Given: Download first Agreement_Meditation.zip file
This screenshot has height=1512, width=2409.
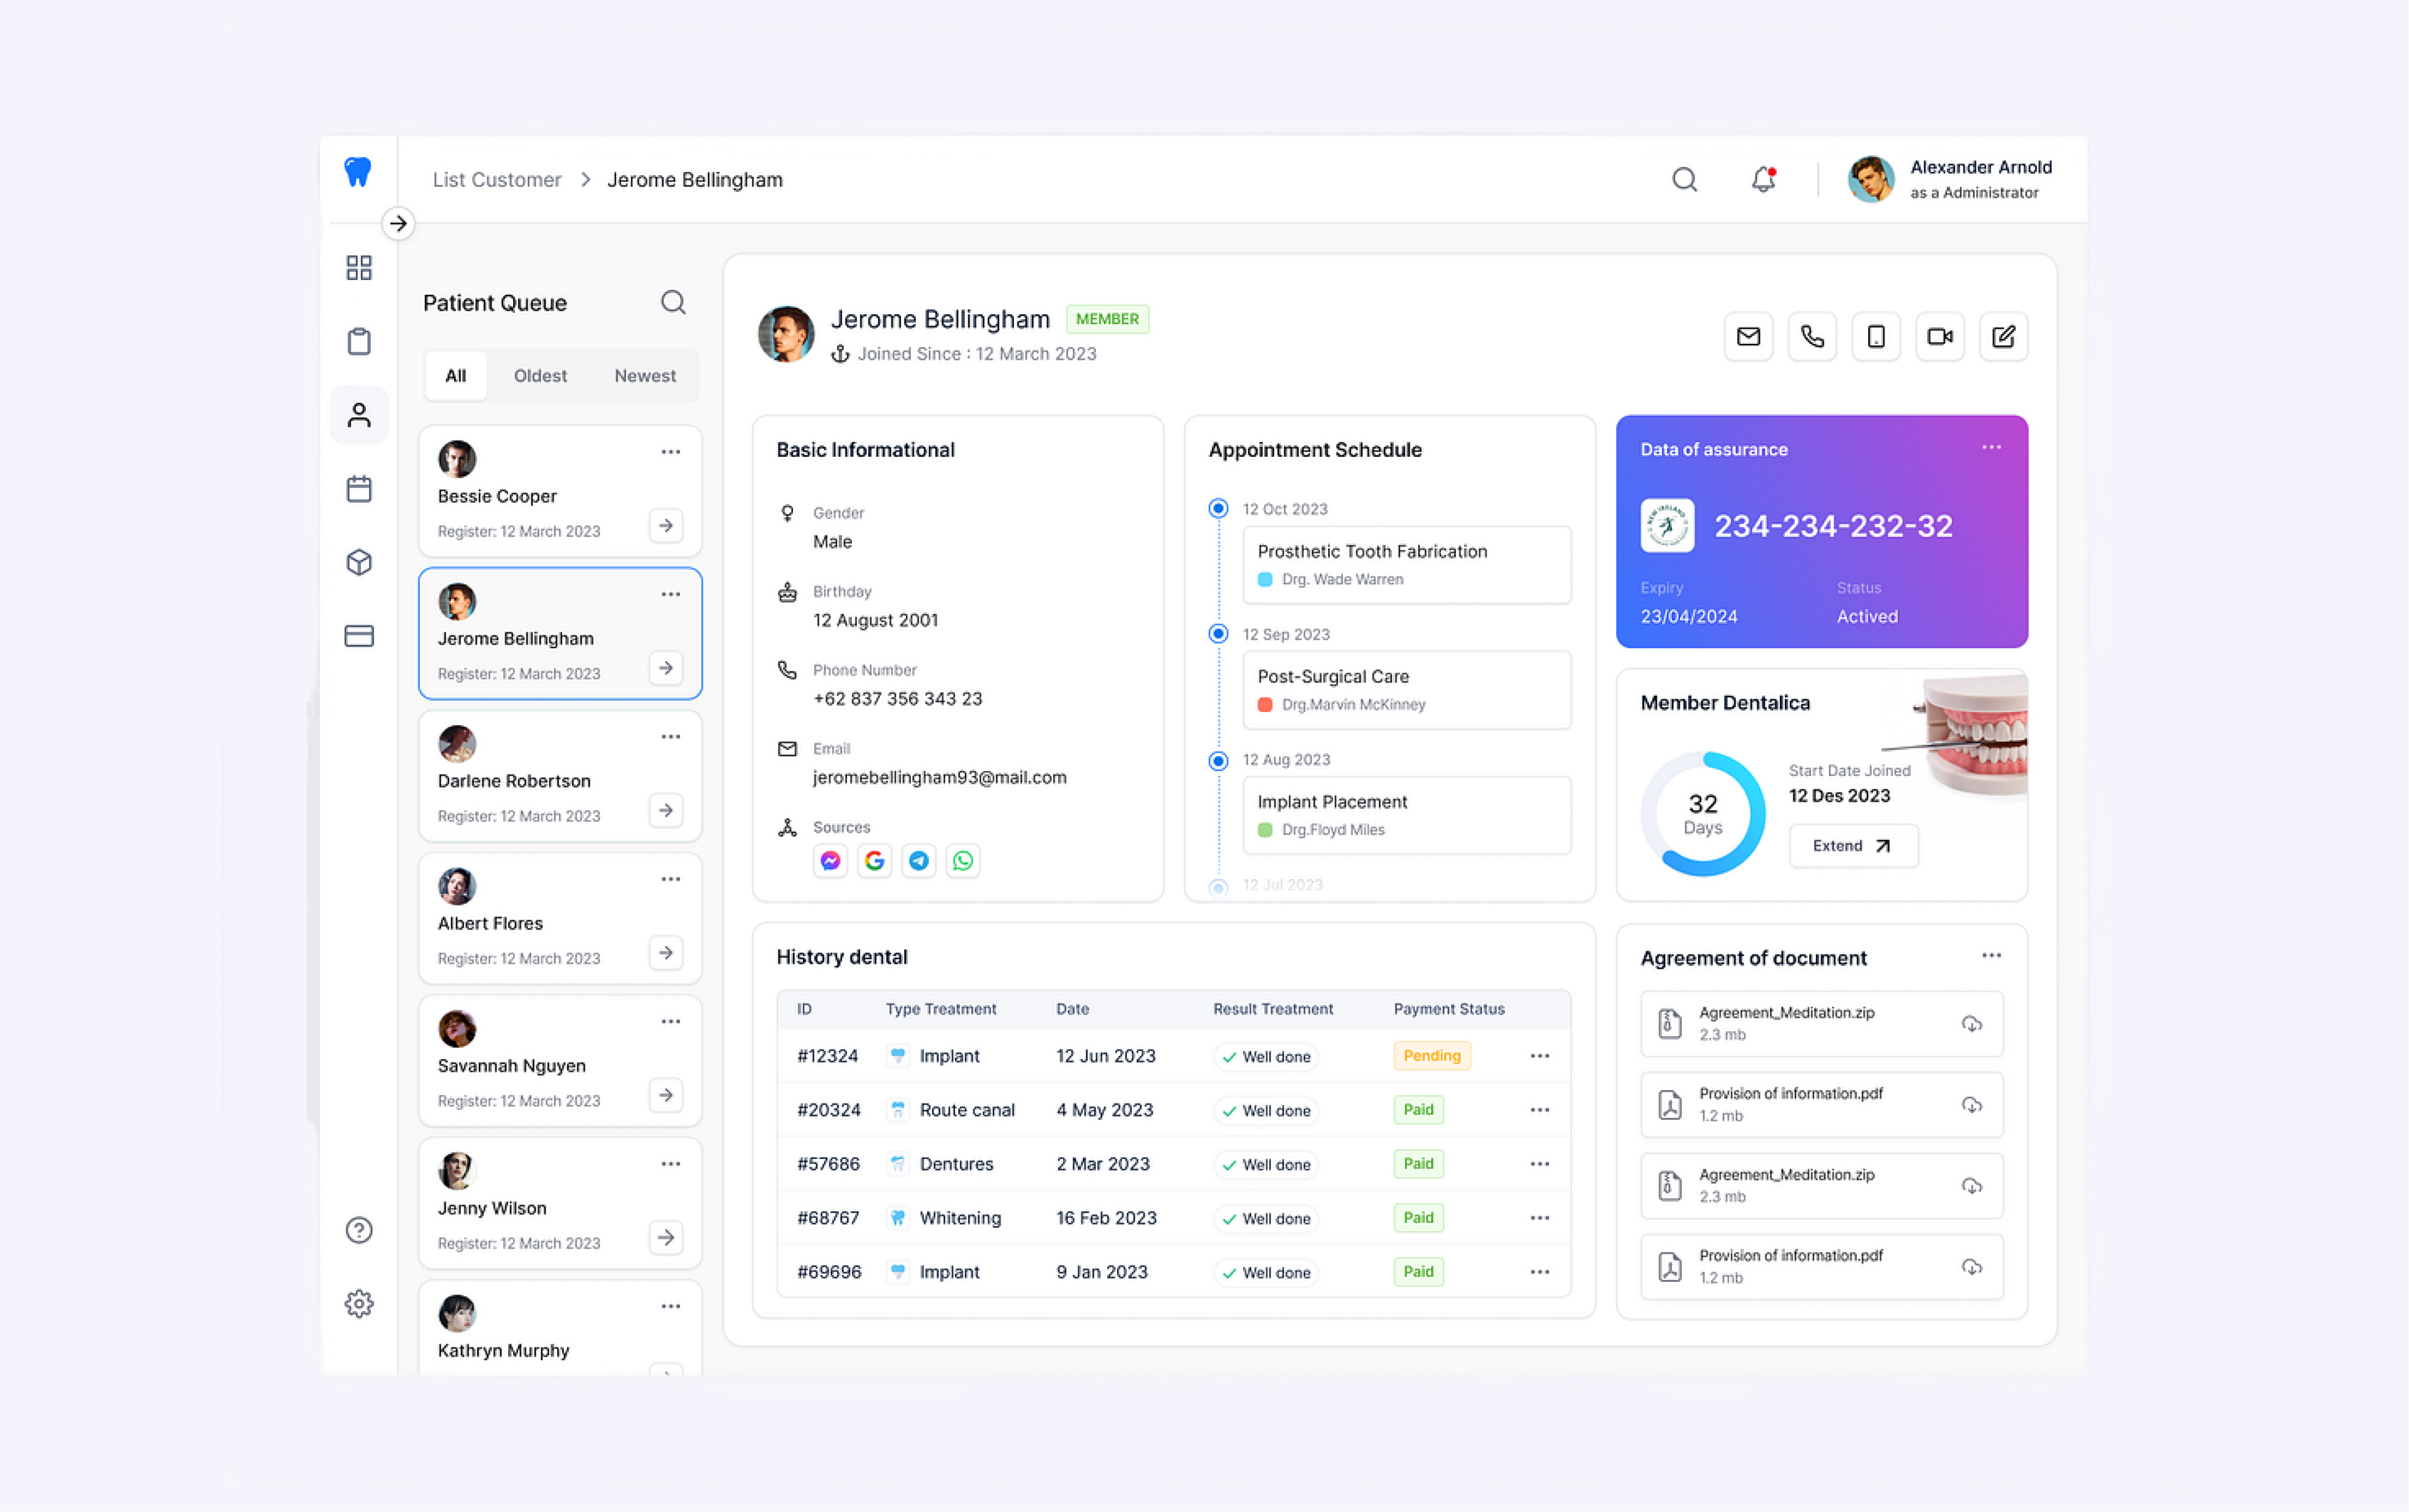Looking at the screenshot, I should coord(1972,1024).
